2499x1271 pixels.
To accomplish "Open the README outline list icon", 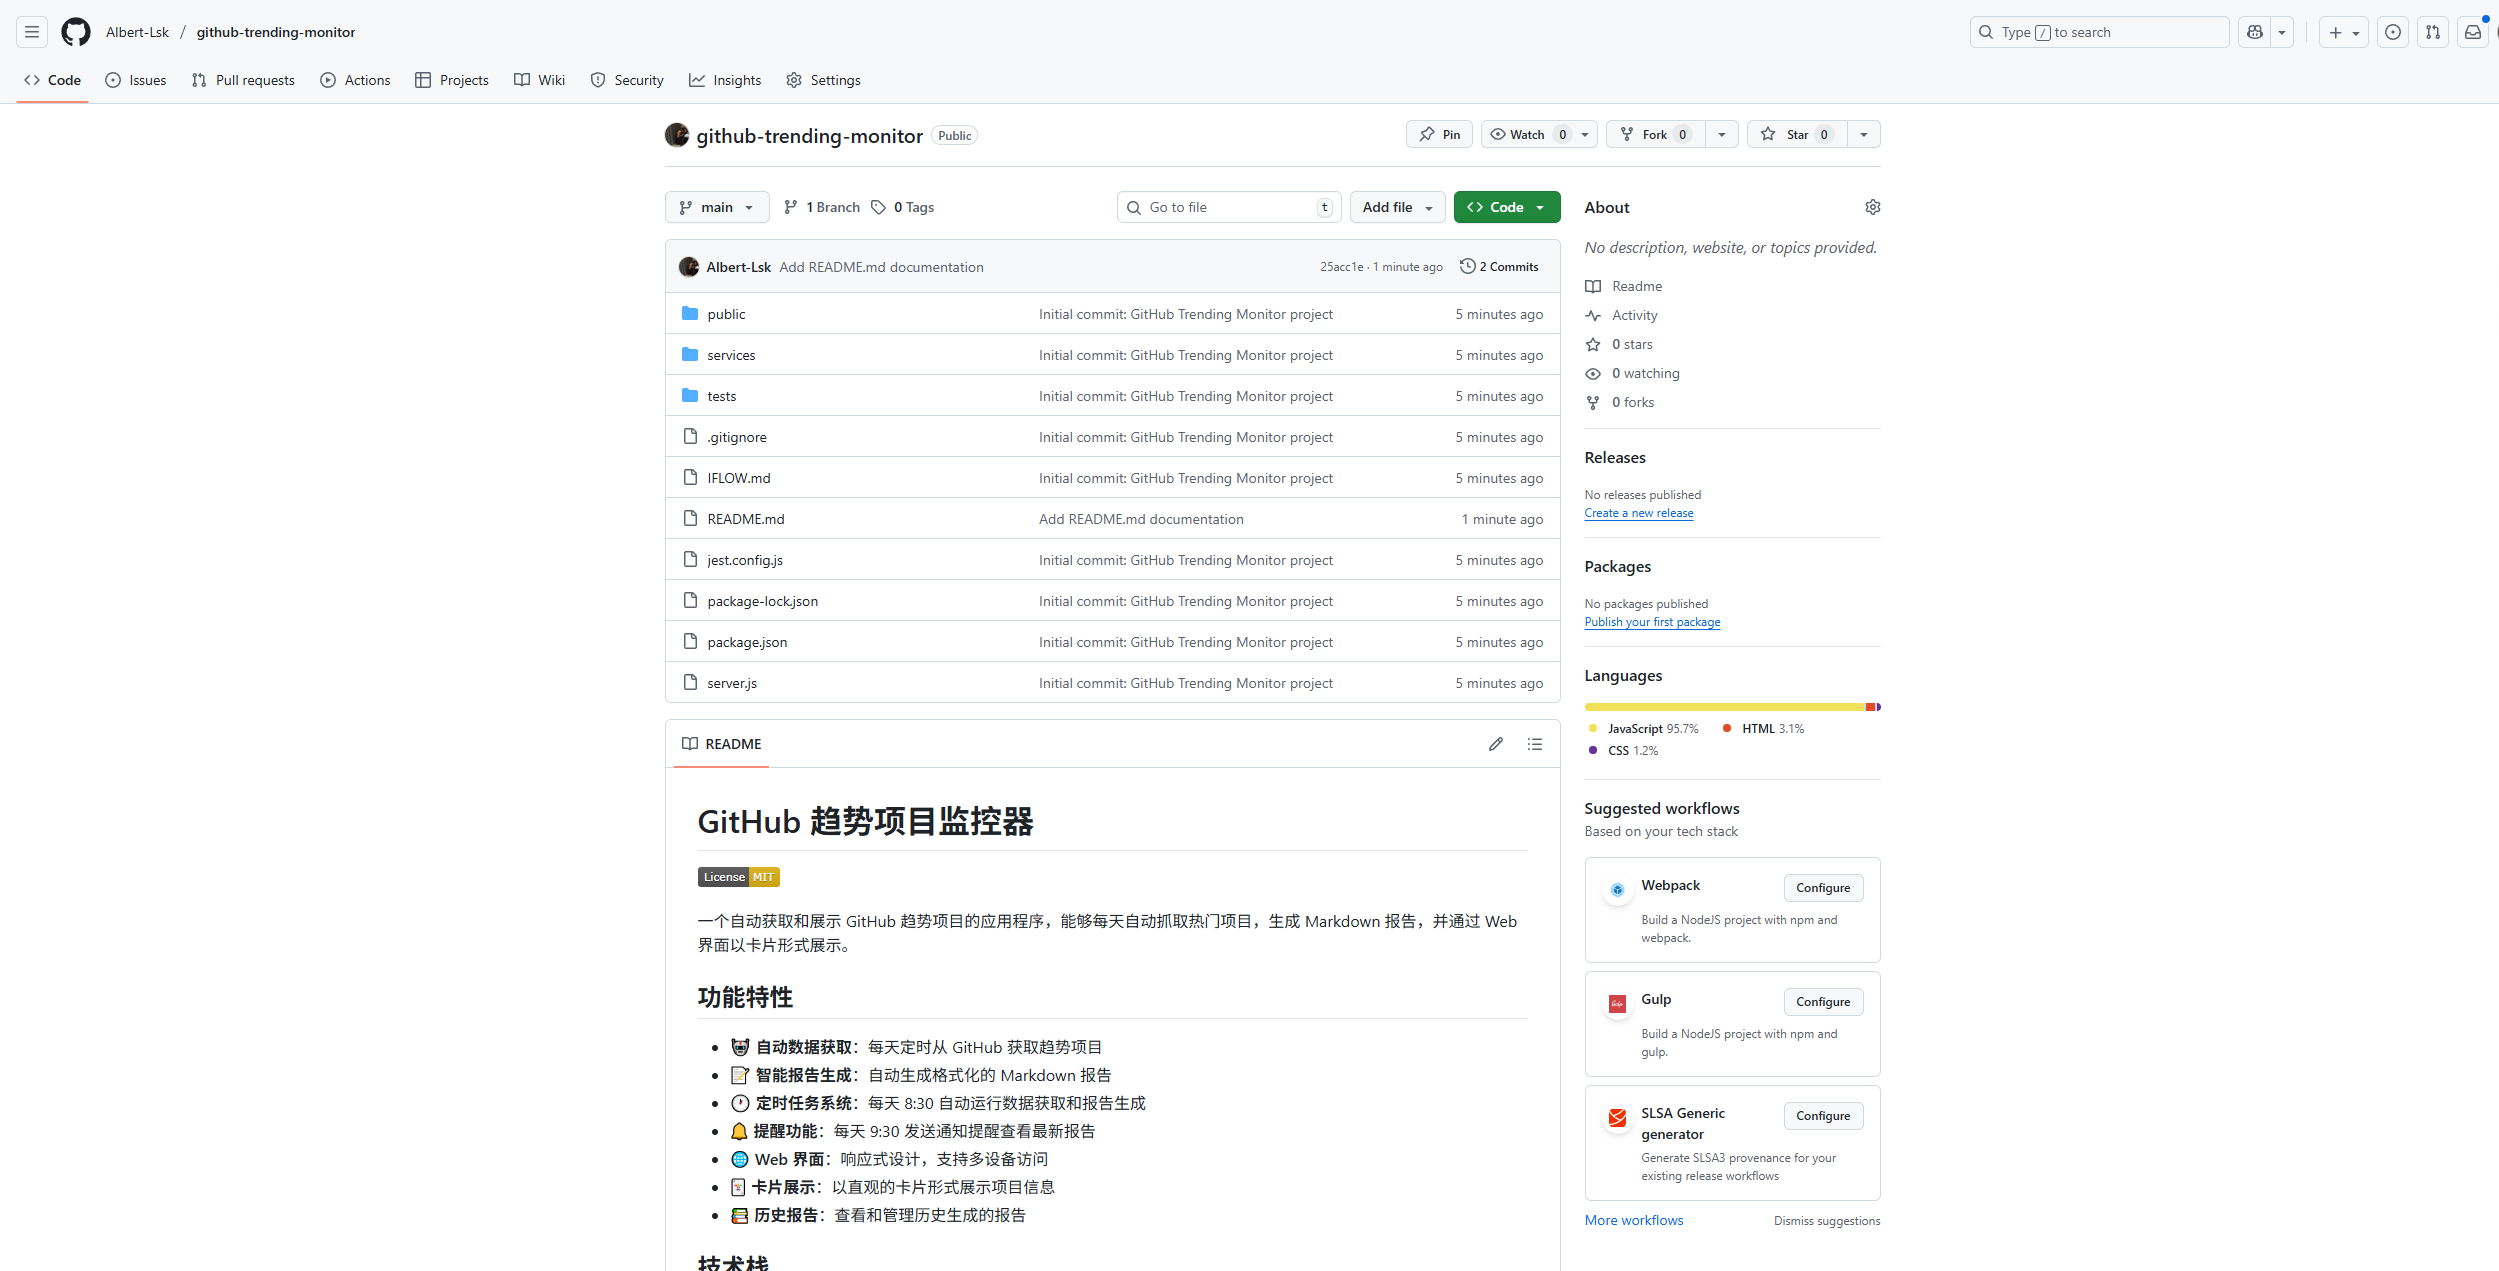I will (x=1534, y=744).
